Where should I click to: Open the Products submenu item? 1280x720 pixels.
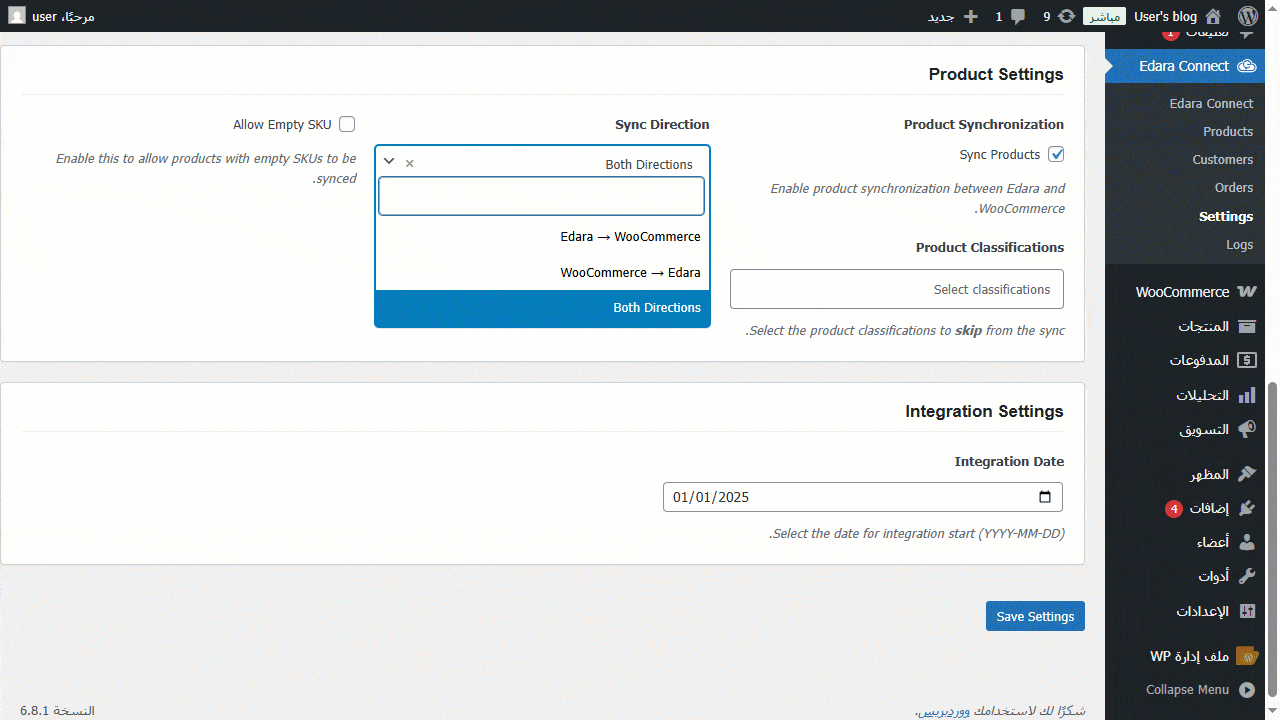coord(1228,131)
